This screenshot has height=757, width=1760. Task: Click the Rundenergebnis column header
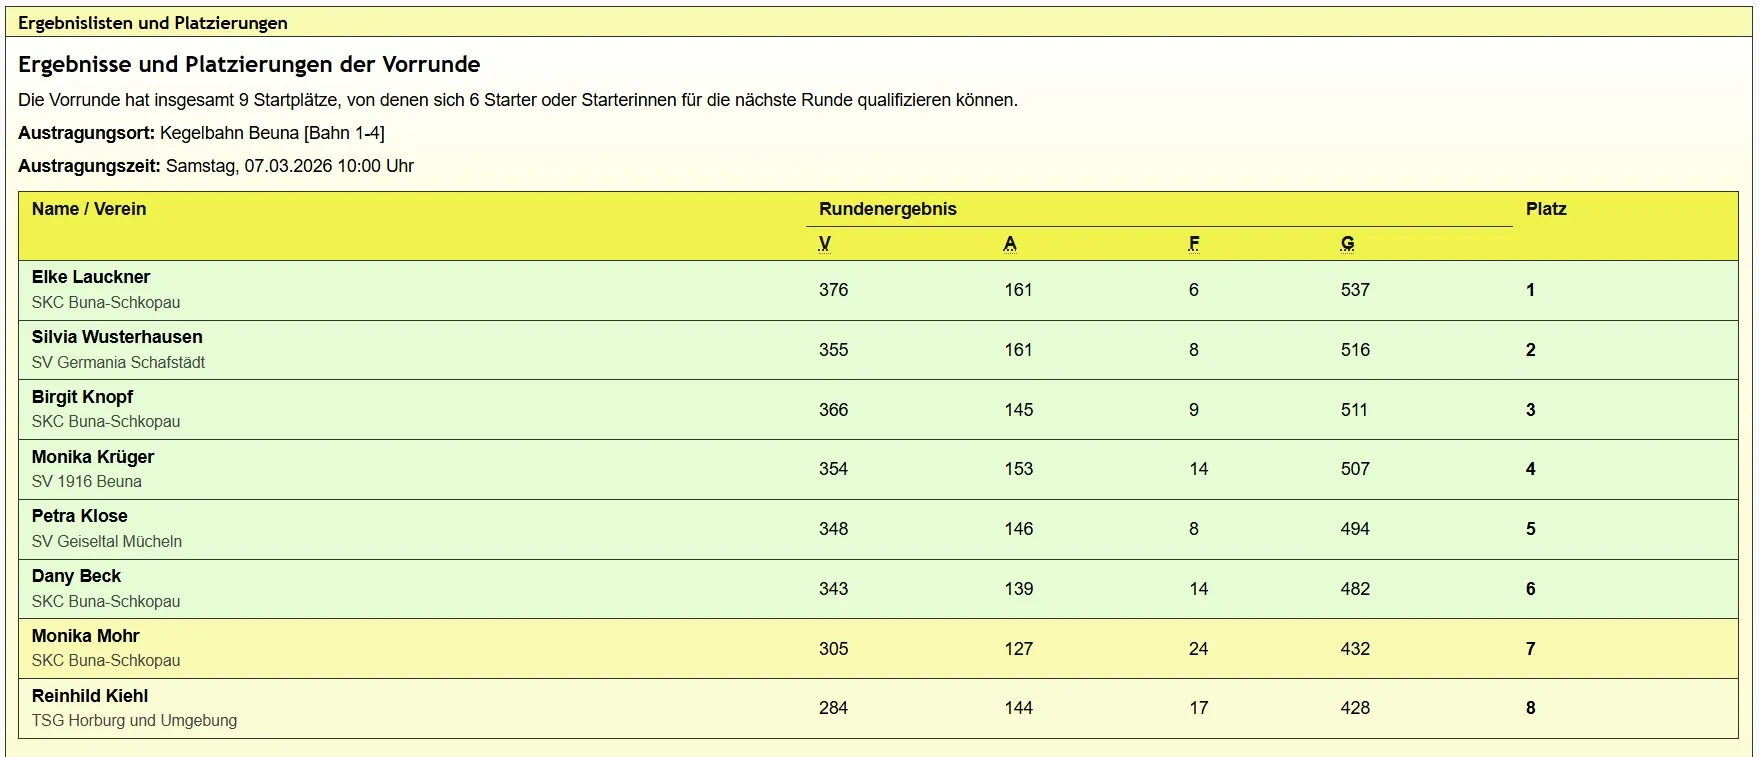click(887, 209)
